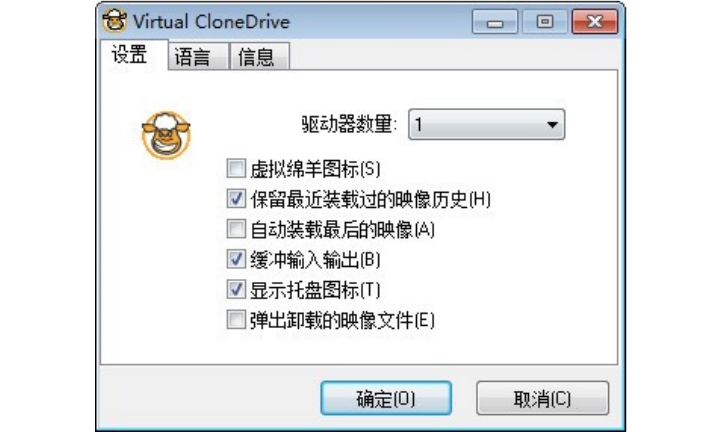The width and height of the screenshot is (720, 432).
Task: Click the Virtual CloneDrive title text
Action: (x=211, y=22)
